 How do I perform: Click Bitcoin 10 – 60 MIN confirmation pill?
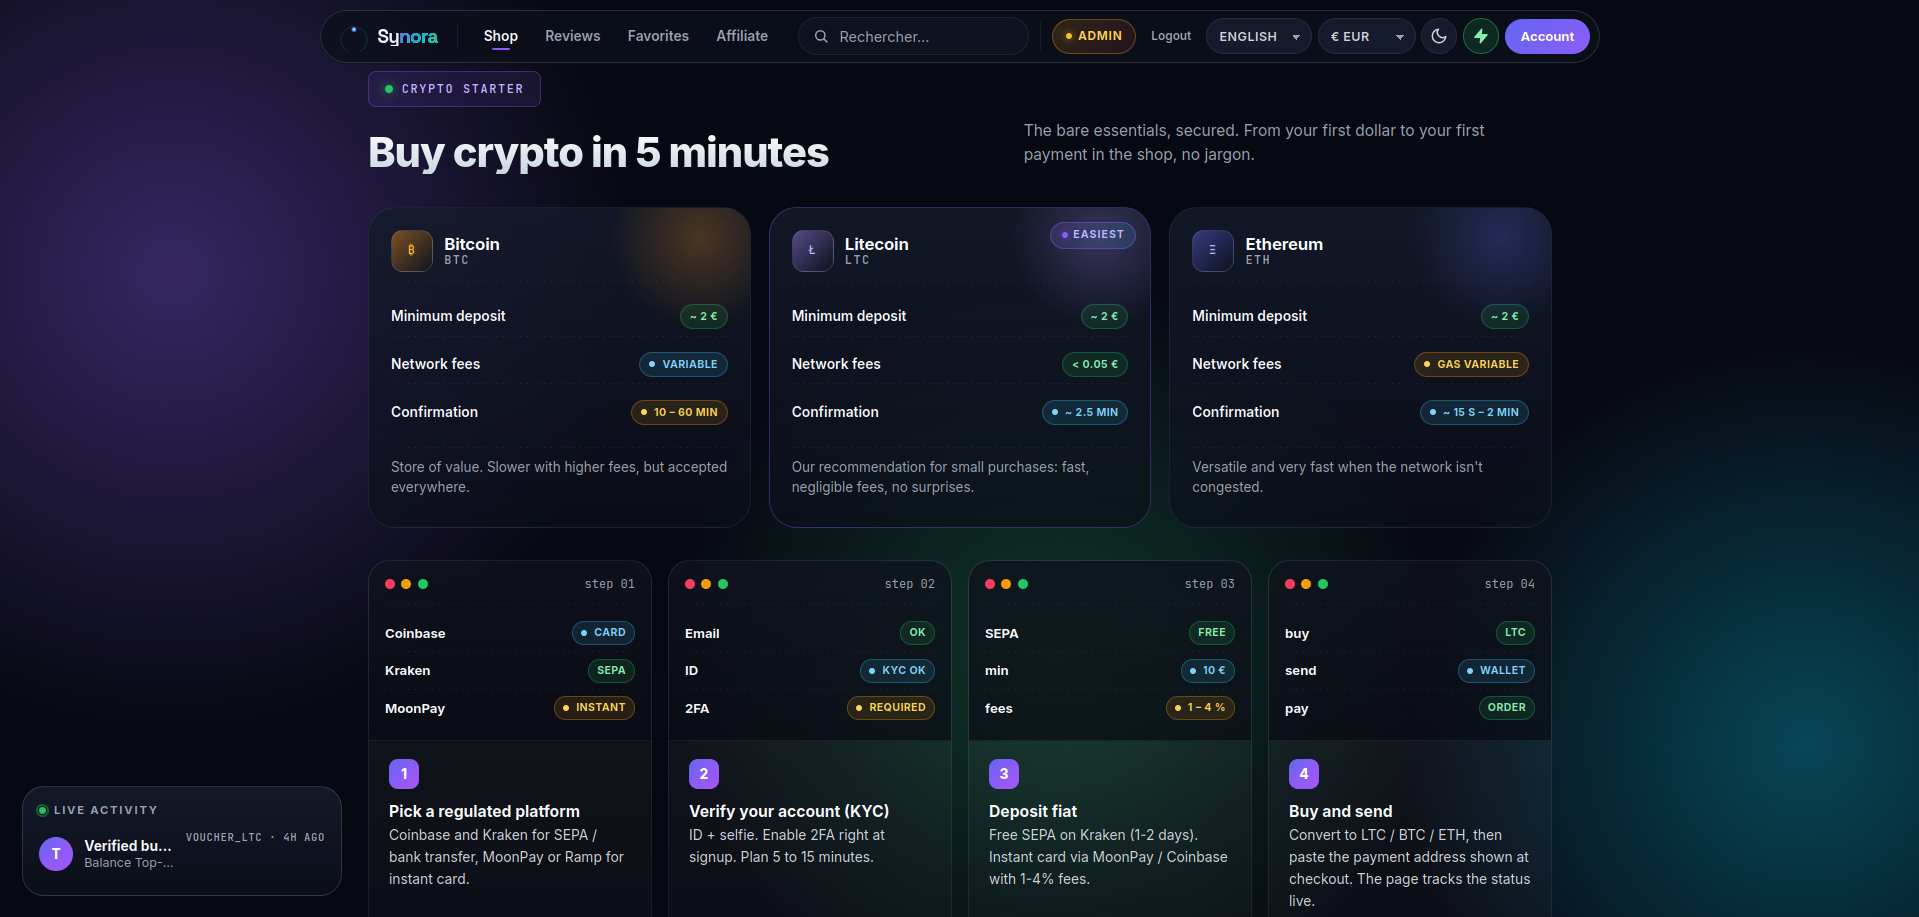679,412
